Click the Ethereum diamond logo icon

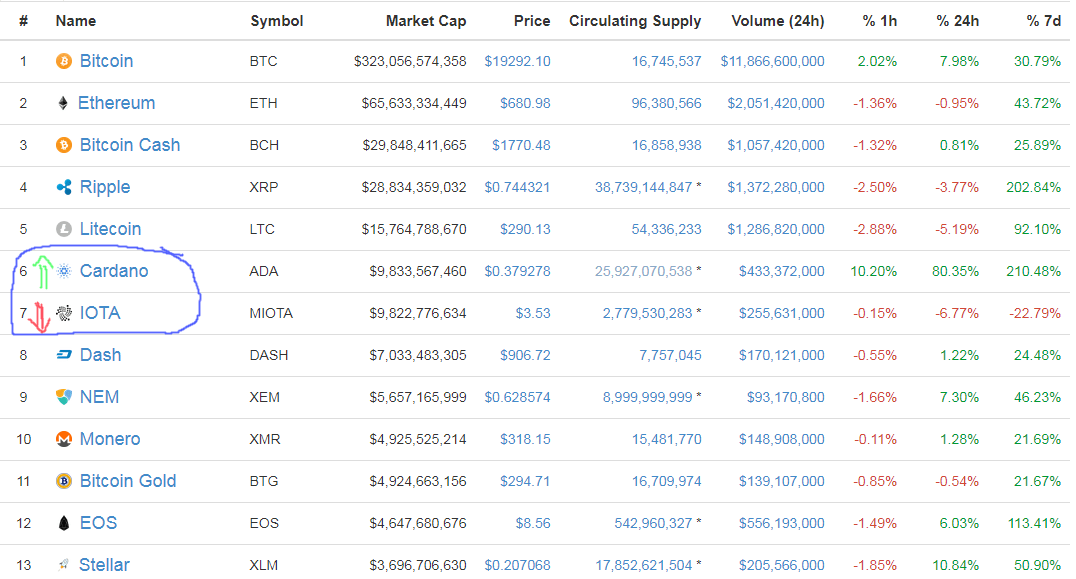pyautogui.click(x=63, y=103)
